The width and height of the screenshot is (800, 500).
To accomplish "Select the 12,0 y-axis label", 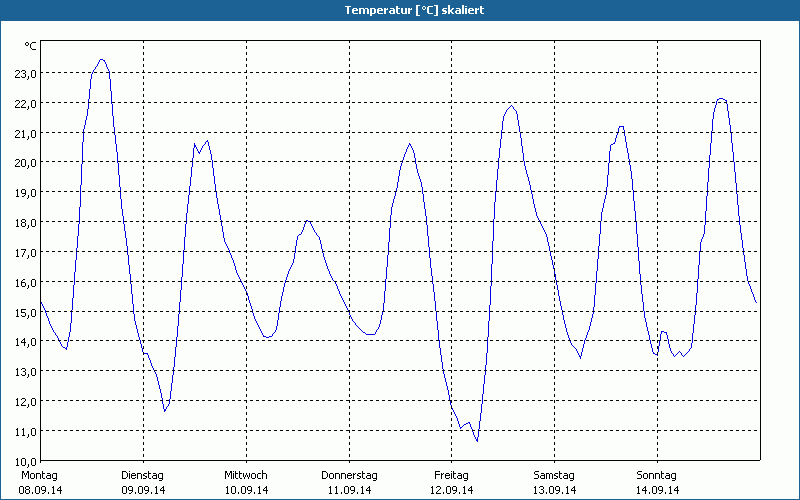I will click(25, 402).
